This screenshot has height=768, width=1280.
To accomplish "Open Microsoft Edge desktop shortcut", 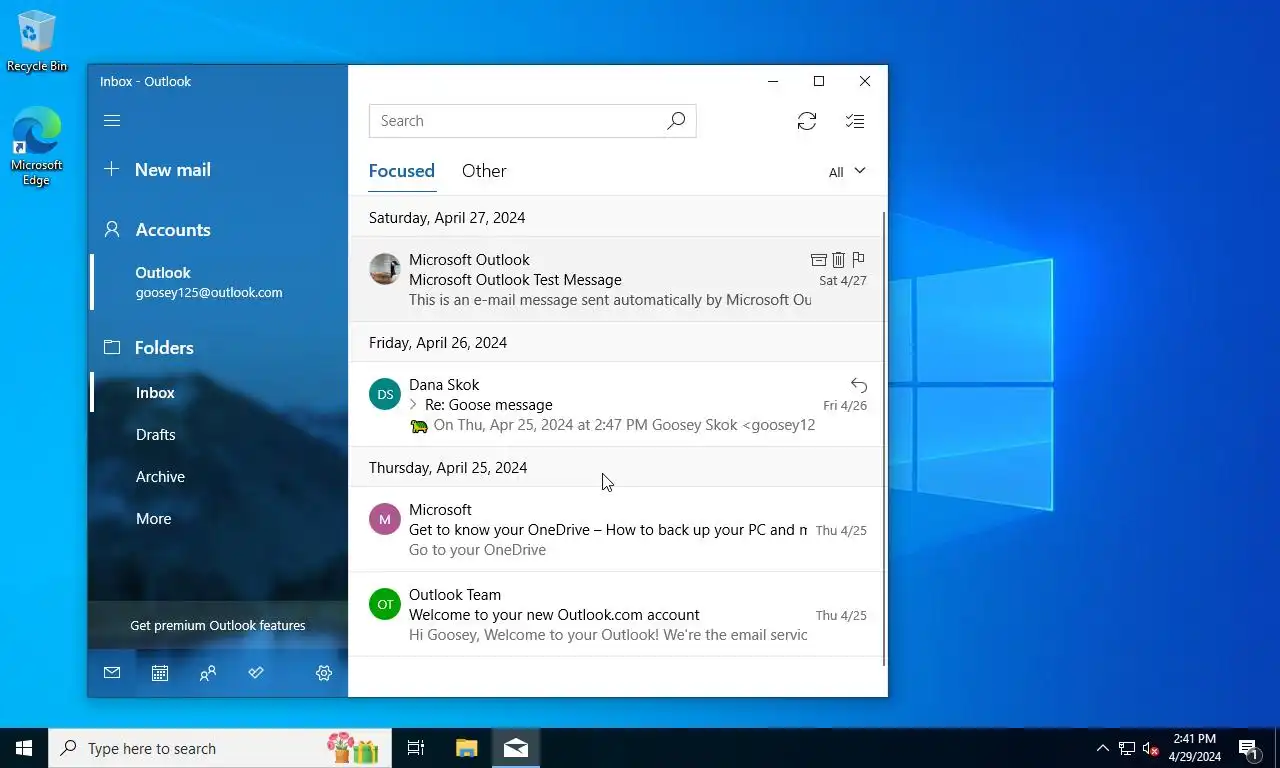I will tap(37, 146).
